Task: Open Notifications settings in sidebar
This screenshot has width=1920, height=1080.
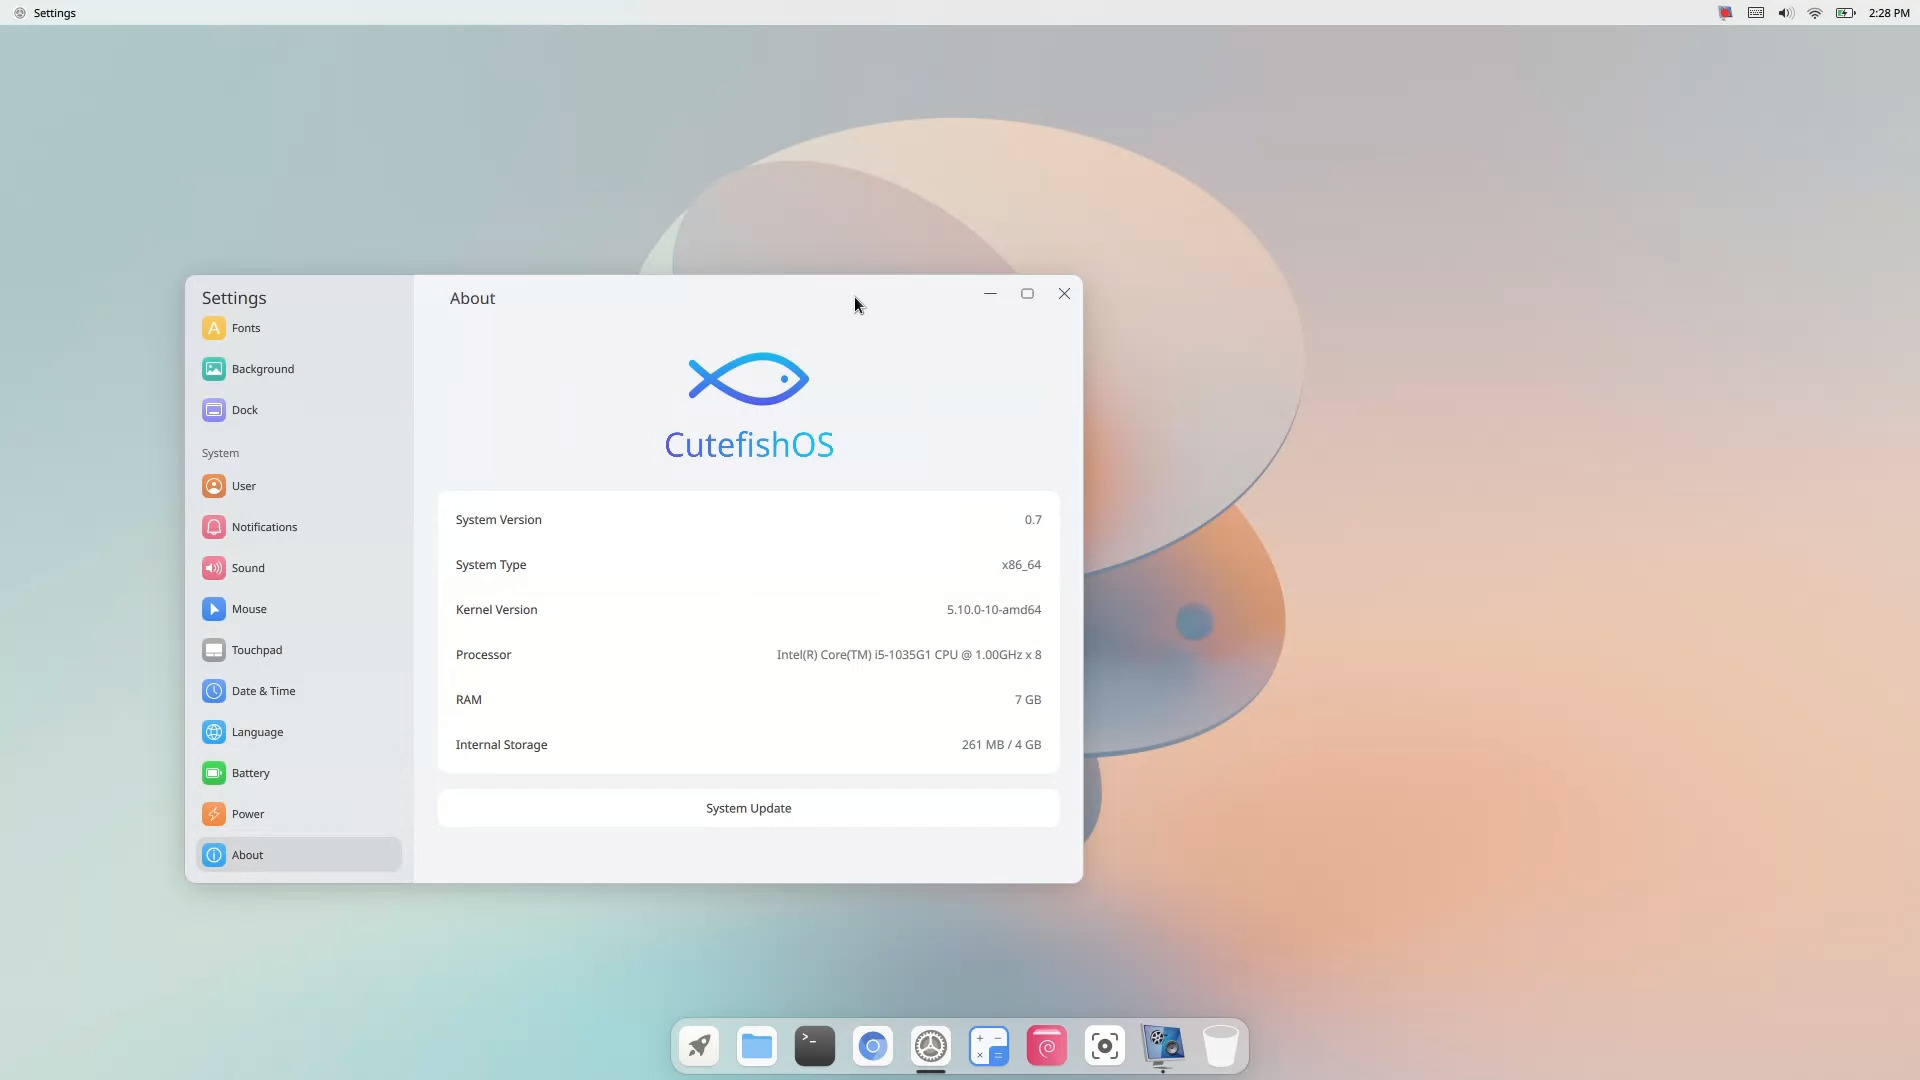Action: click(x=299, y=527)
